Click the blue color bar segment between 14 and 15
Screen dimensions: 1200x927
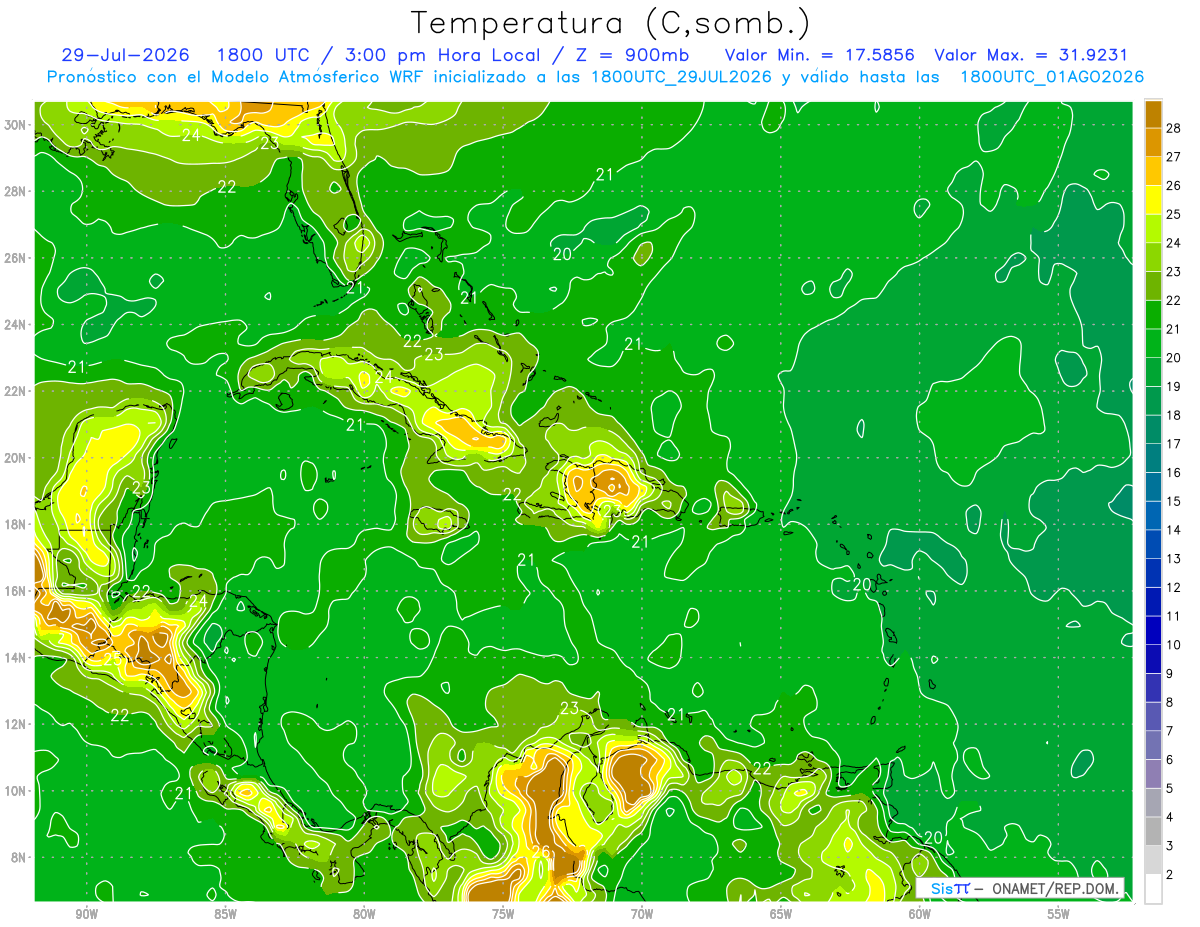point(1153,516)
